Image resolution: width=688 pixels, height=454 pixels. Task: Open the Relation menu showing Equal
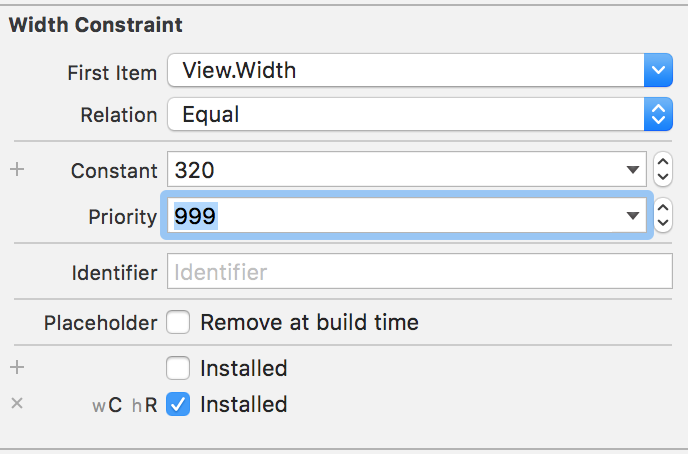coord(405,115)
